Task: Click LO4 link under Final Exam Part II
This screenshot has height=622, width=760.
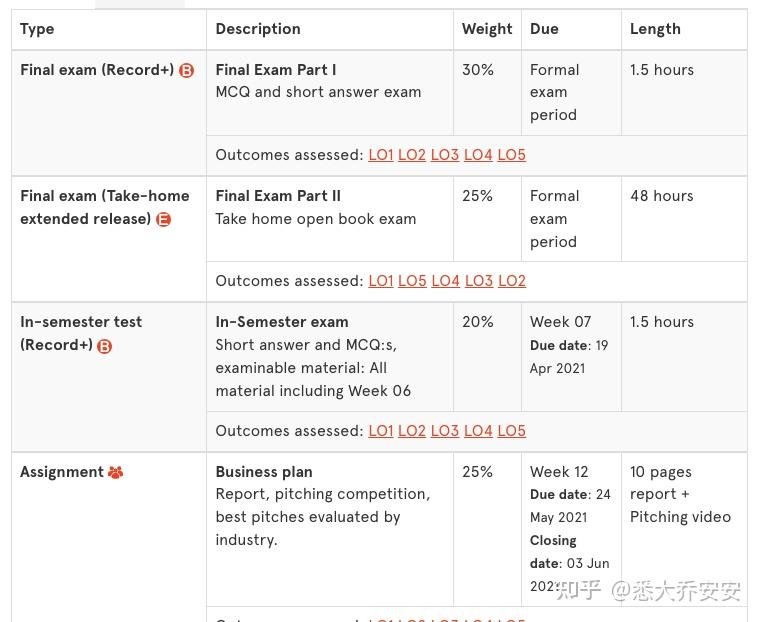Action: [445, 281]
